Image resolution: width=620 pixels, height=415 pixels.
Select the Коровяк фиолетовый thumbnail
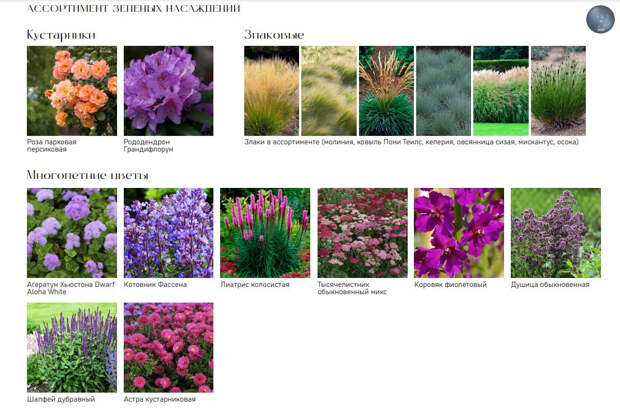point(459,233)
